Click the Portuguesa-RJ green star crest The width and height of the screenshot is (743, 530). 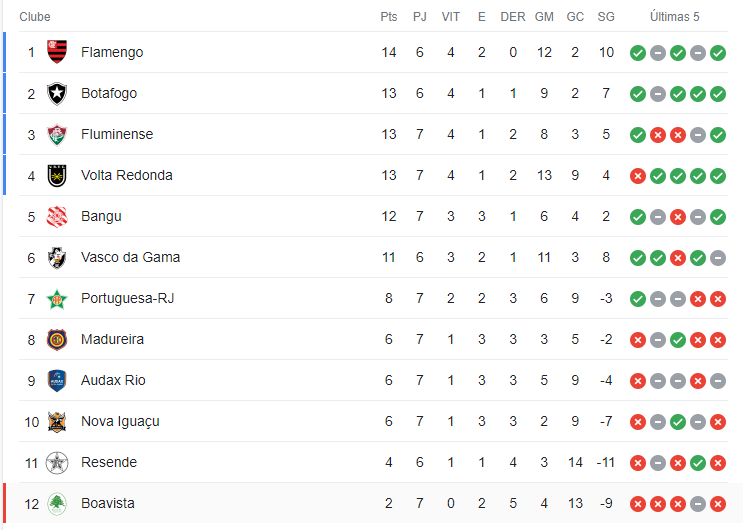(x=57, y=299)
